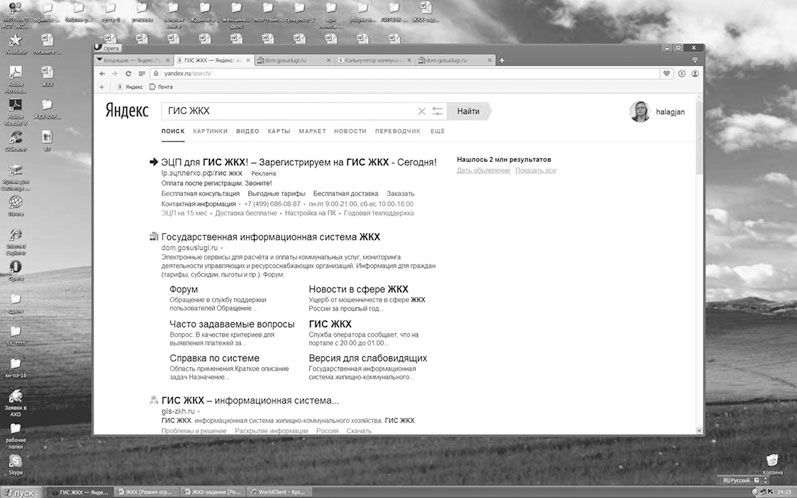Click the halagjan profile avatar

639,111
